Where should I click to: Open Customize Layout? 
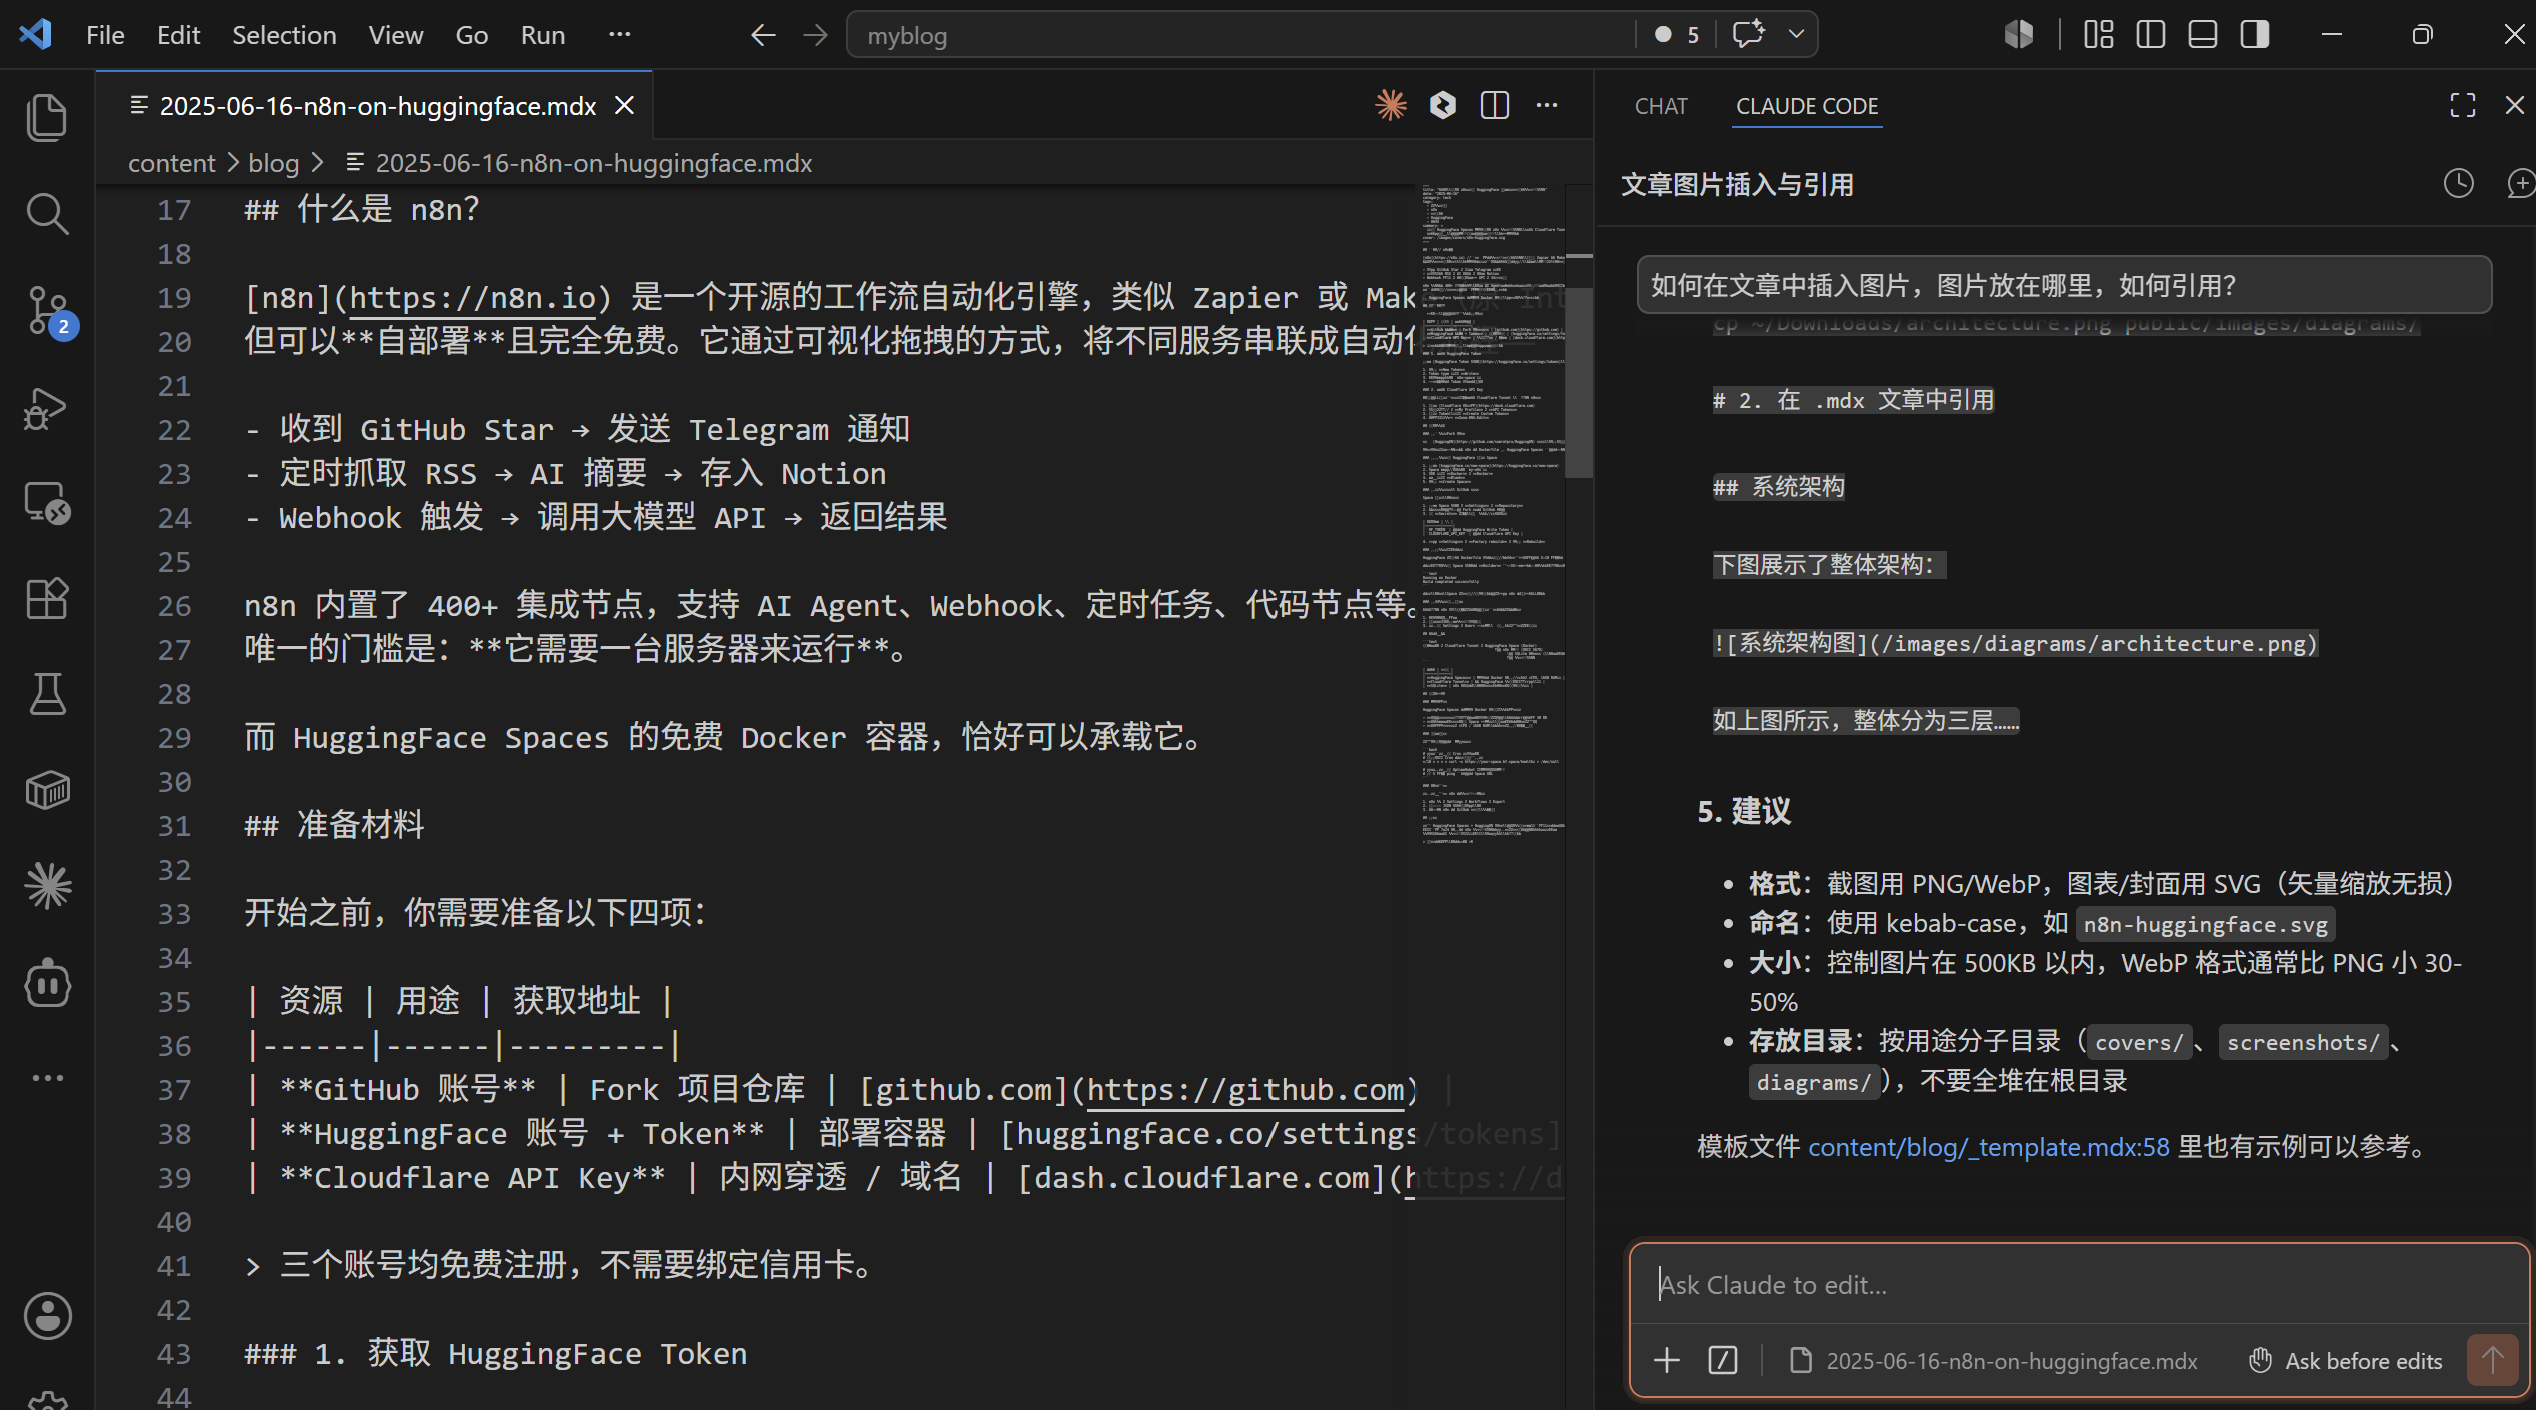pos(2099,34)
